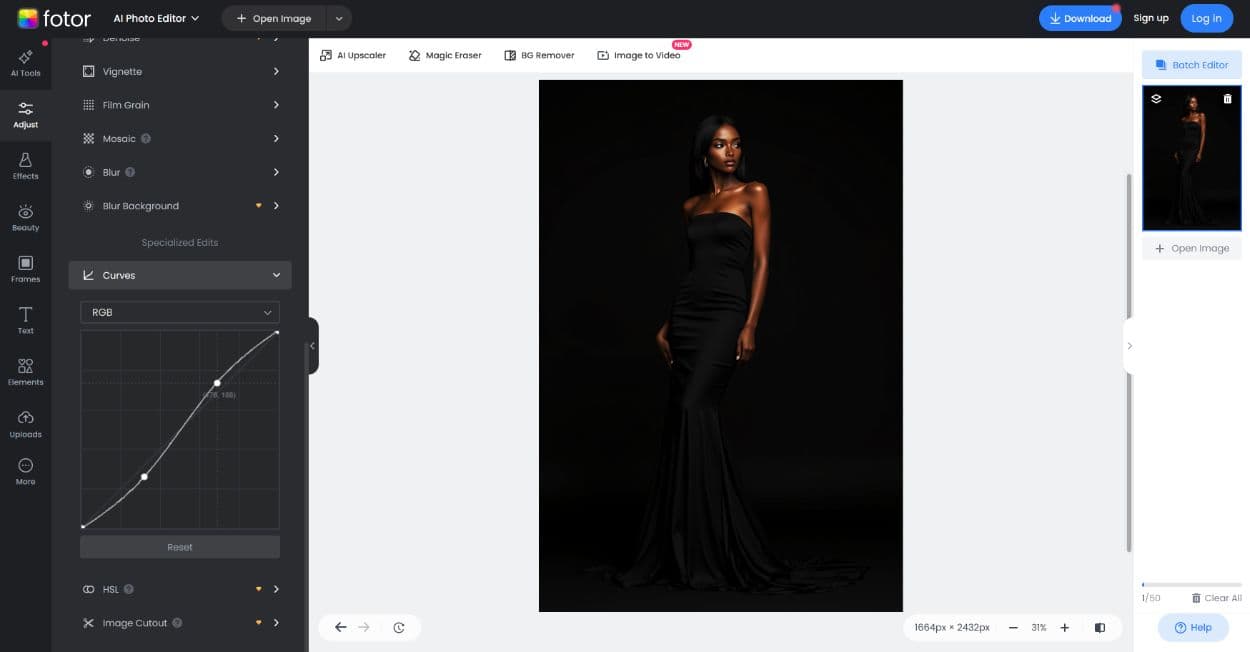Click the Uploads sidebar icon

pos(25,424)
